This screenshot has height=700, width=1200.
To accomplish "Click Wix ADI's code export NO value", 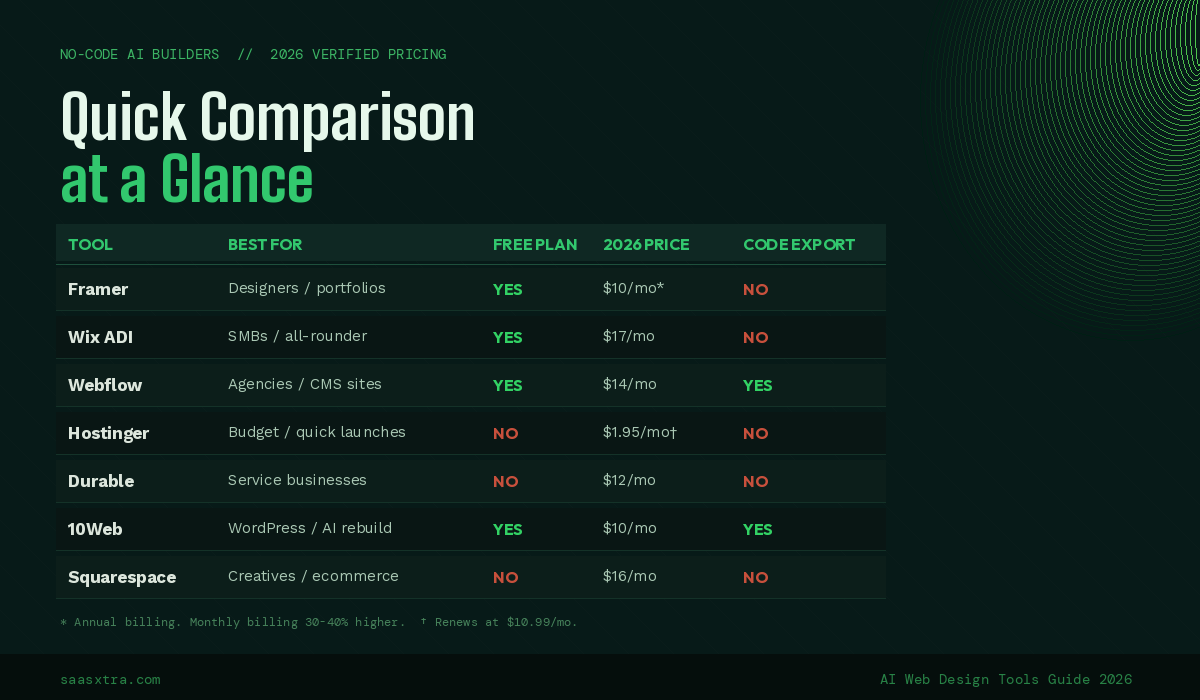I will click(x=756, y=338).
